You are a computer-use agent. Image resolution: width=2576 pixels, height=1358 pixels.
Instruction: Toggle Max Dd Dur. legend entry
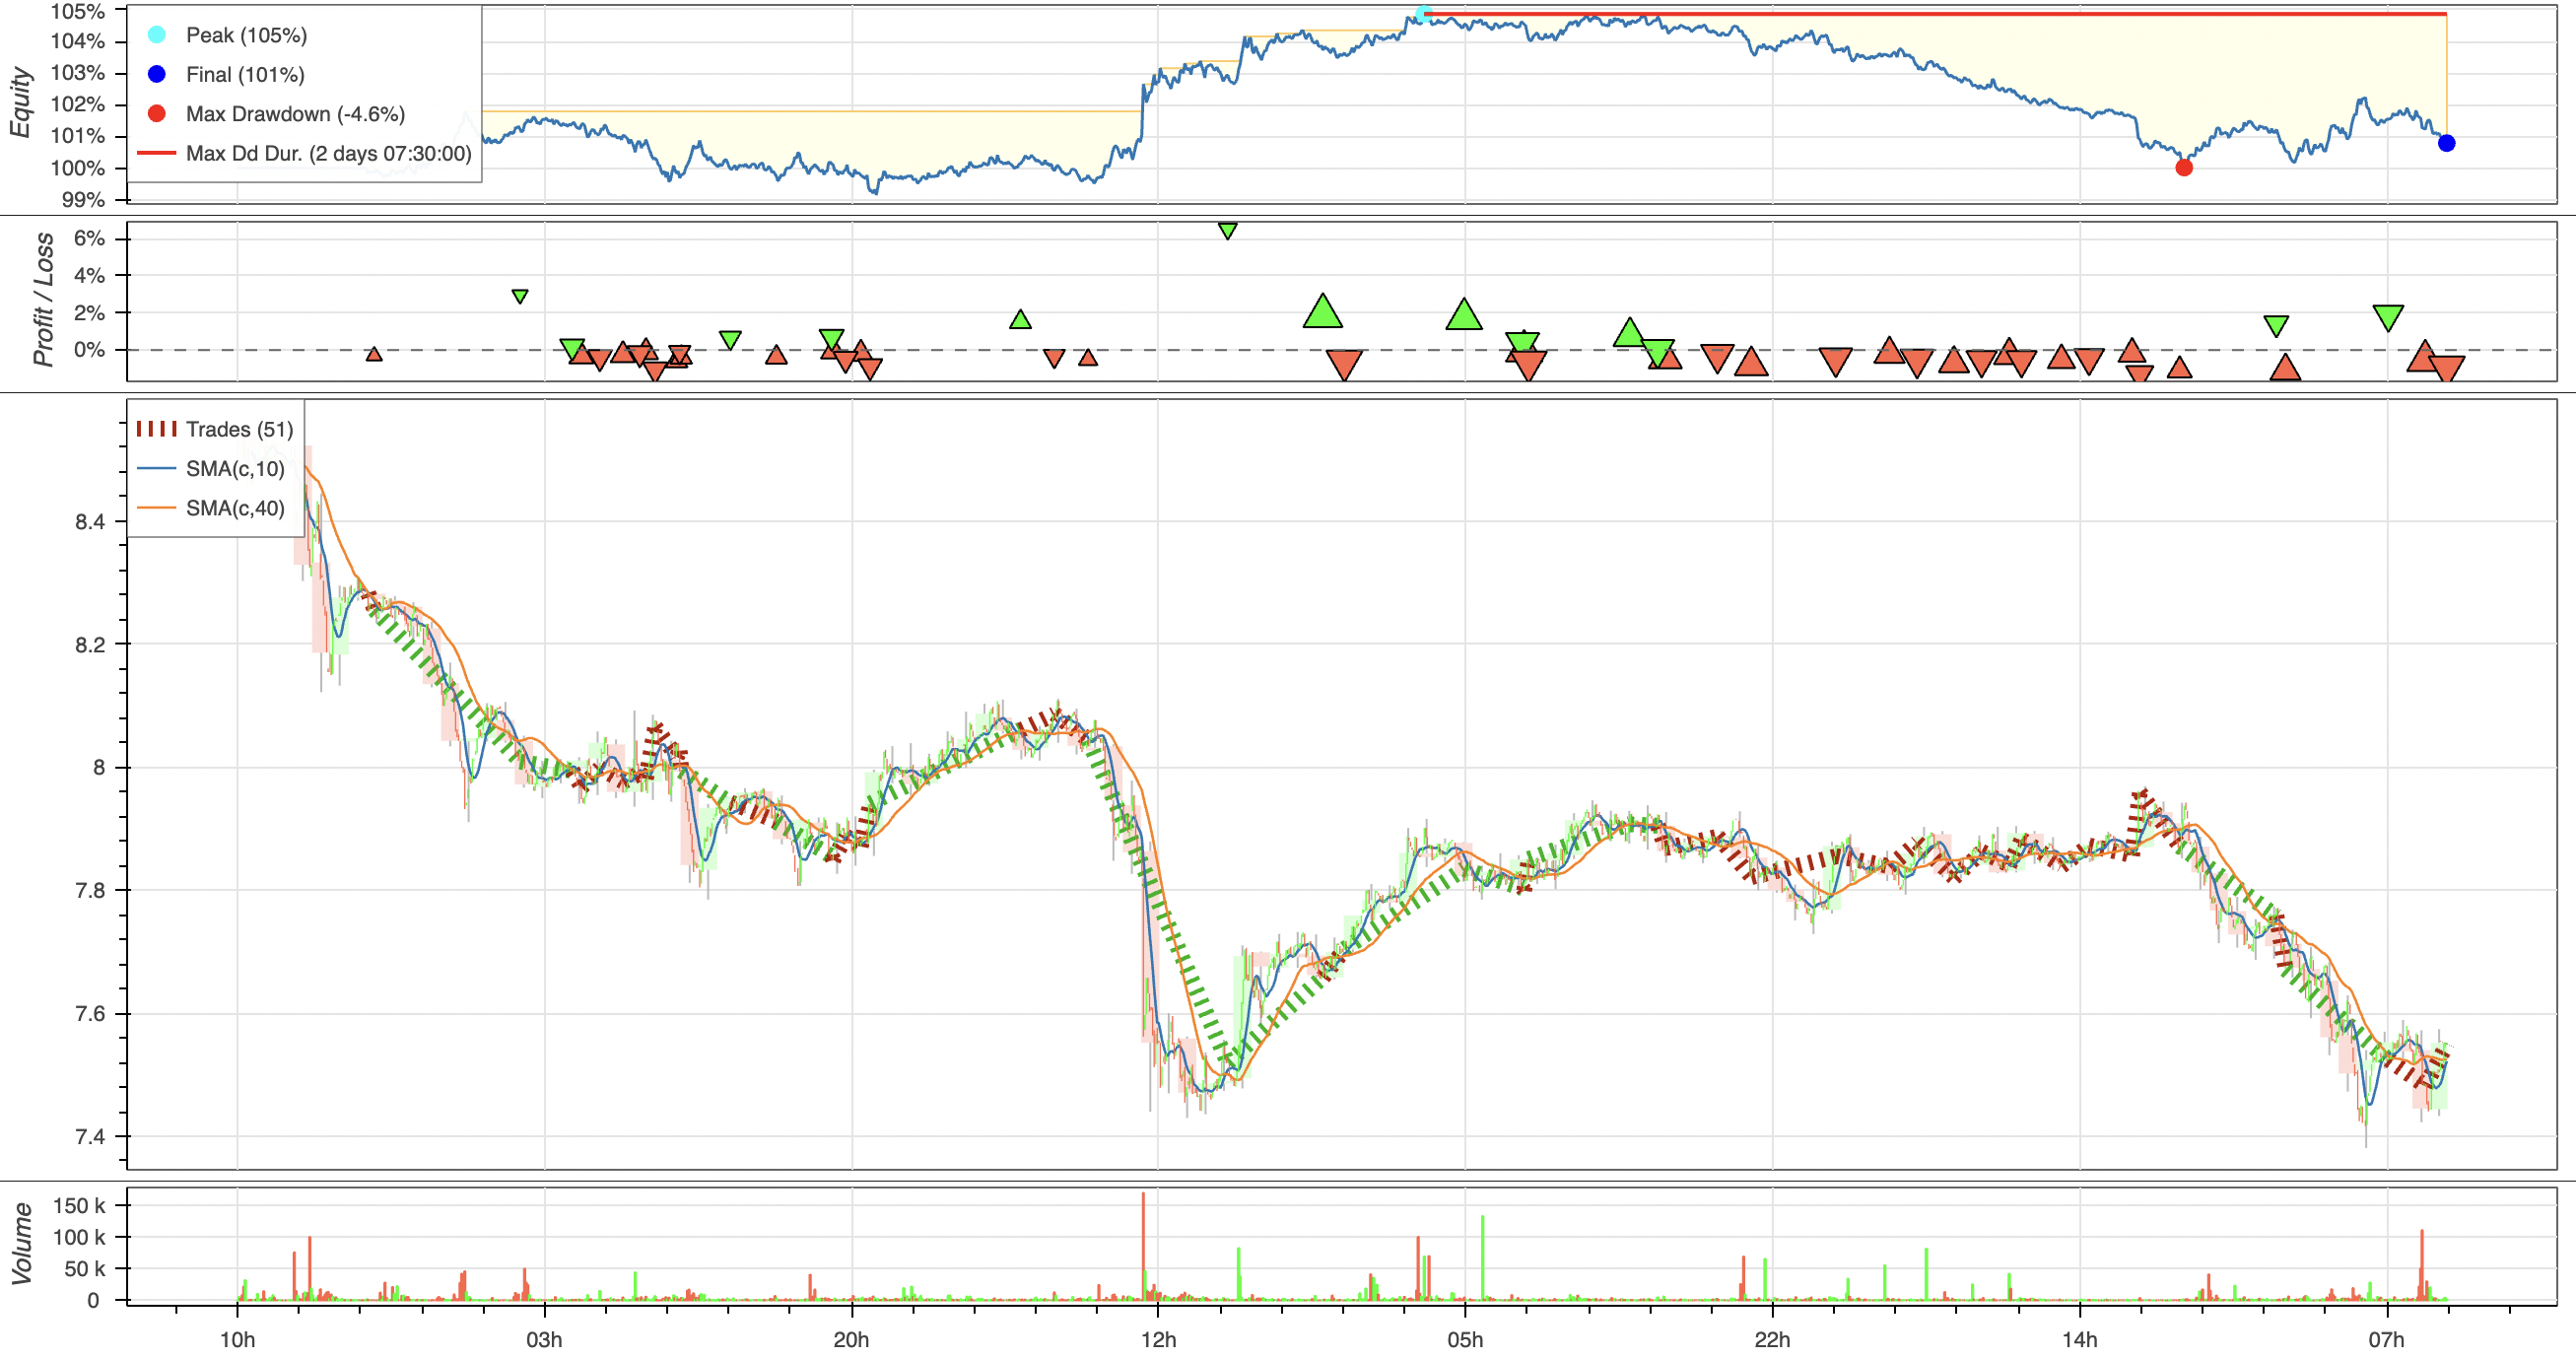click(328, 153)
